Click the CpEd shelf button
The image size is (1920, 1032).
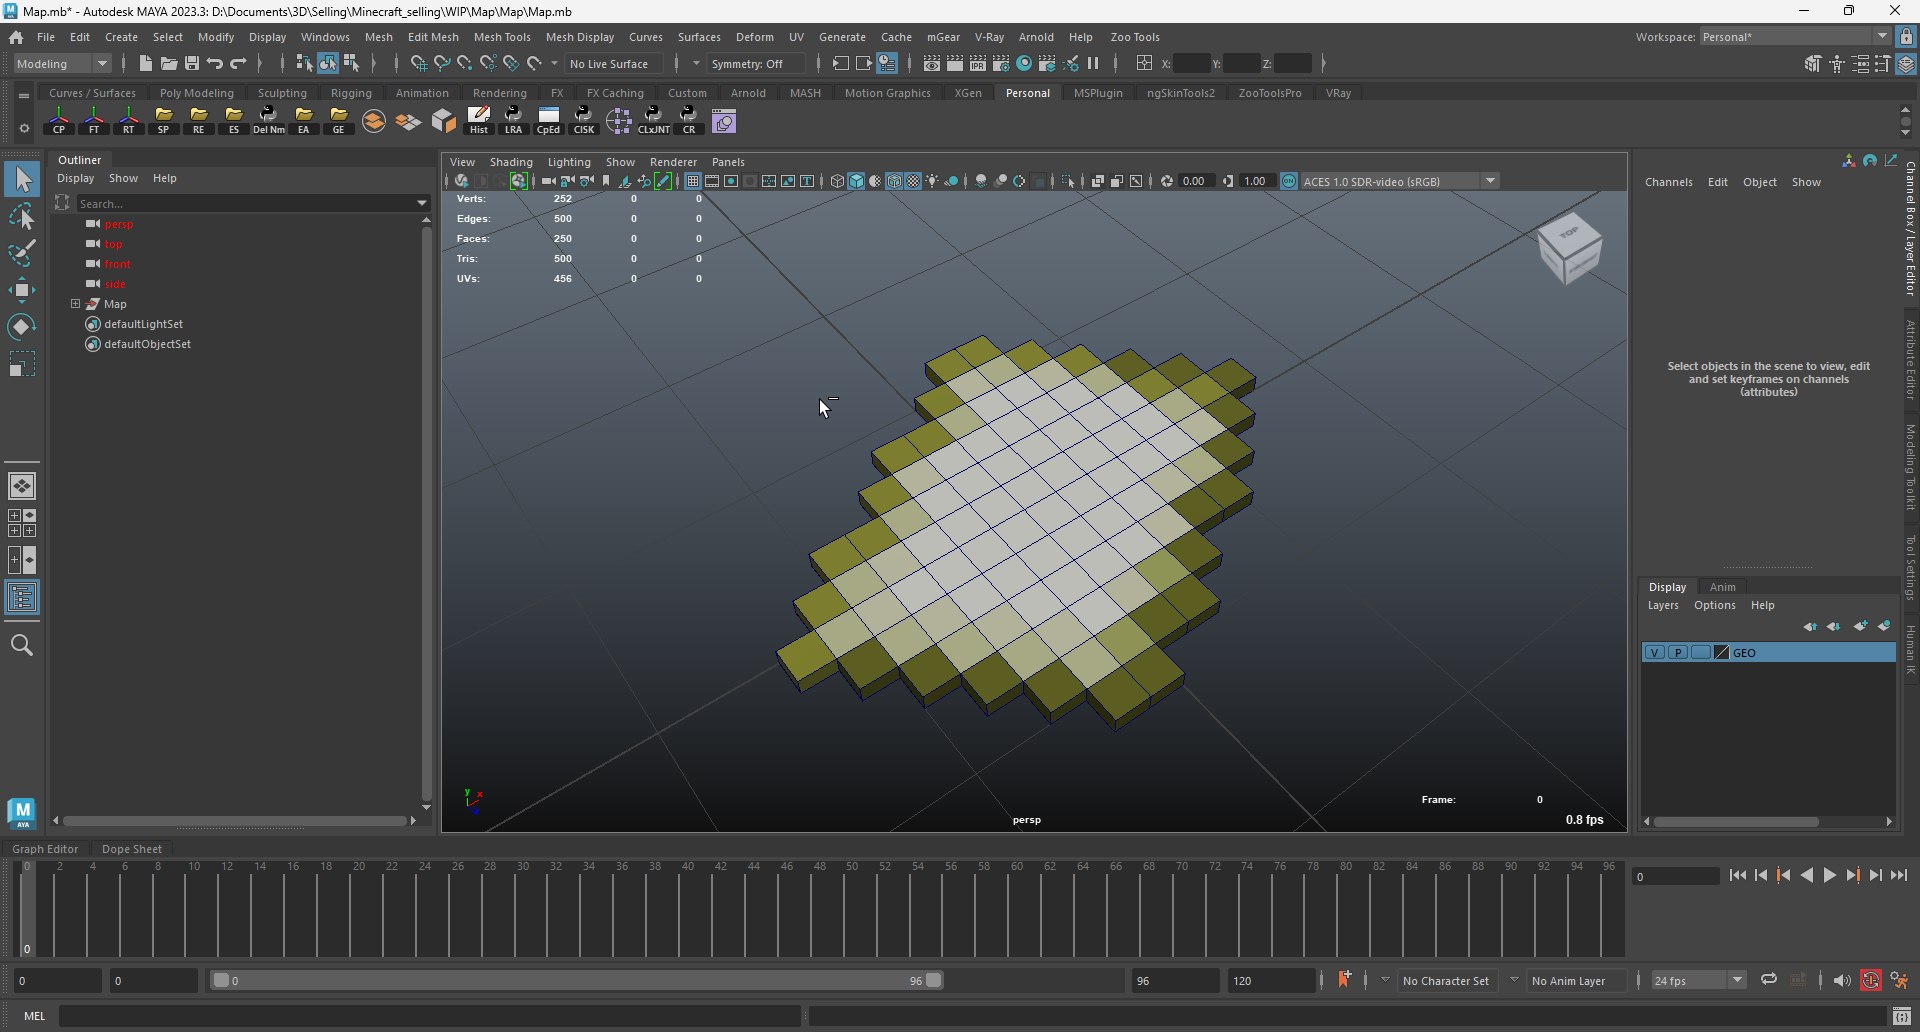pyautogui.click(x=548, y=121)
